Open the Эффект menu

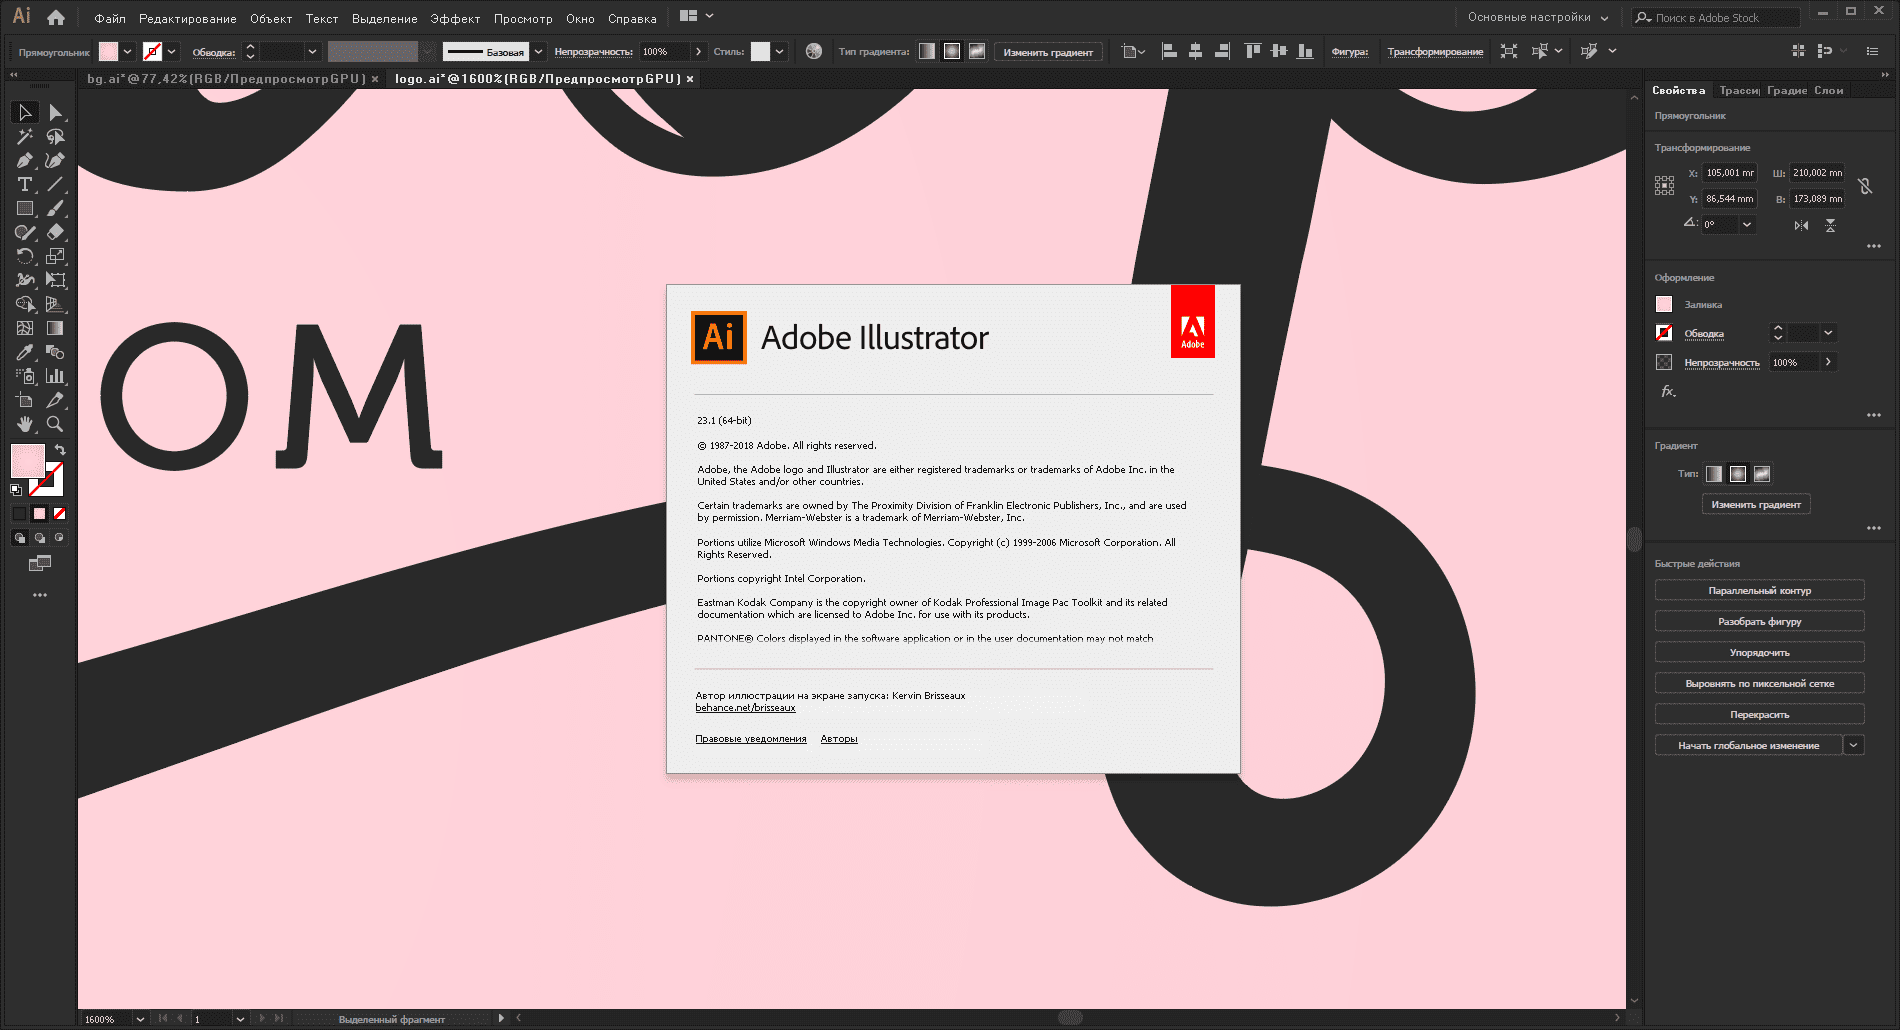click(x=455, y=18)
